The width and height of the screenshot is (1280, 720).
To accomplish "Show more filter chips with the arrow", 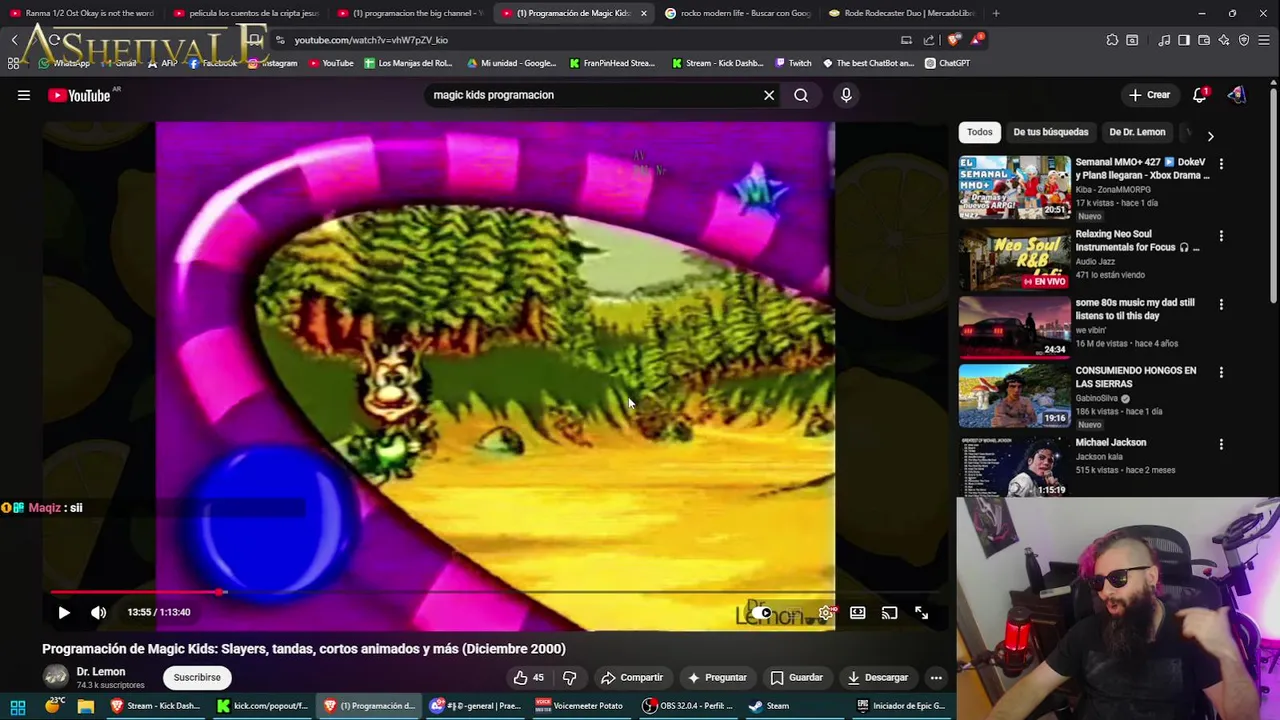I will pyautogui.click(x=1210, y=135).
